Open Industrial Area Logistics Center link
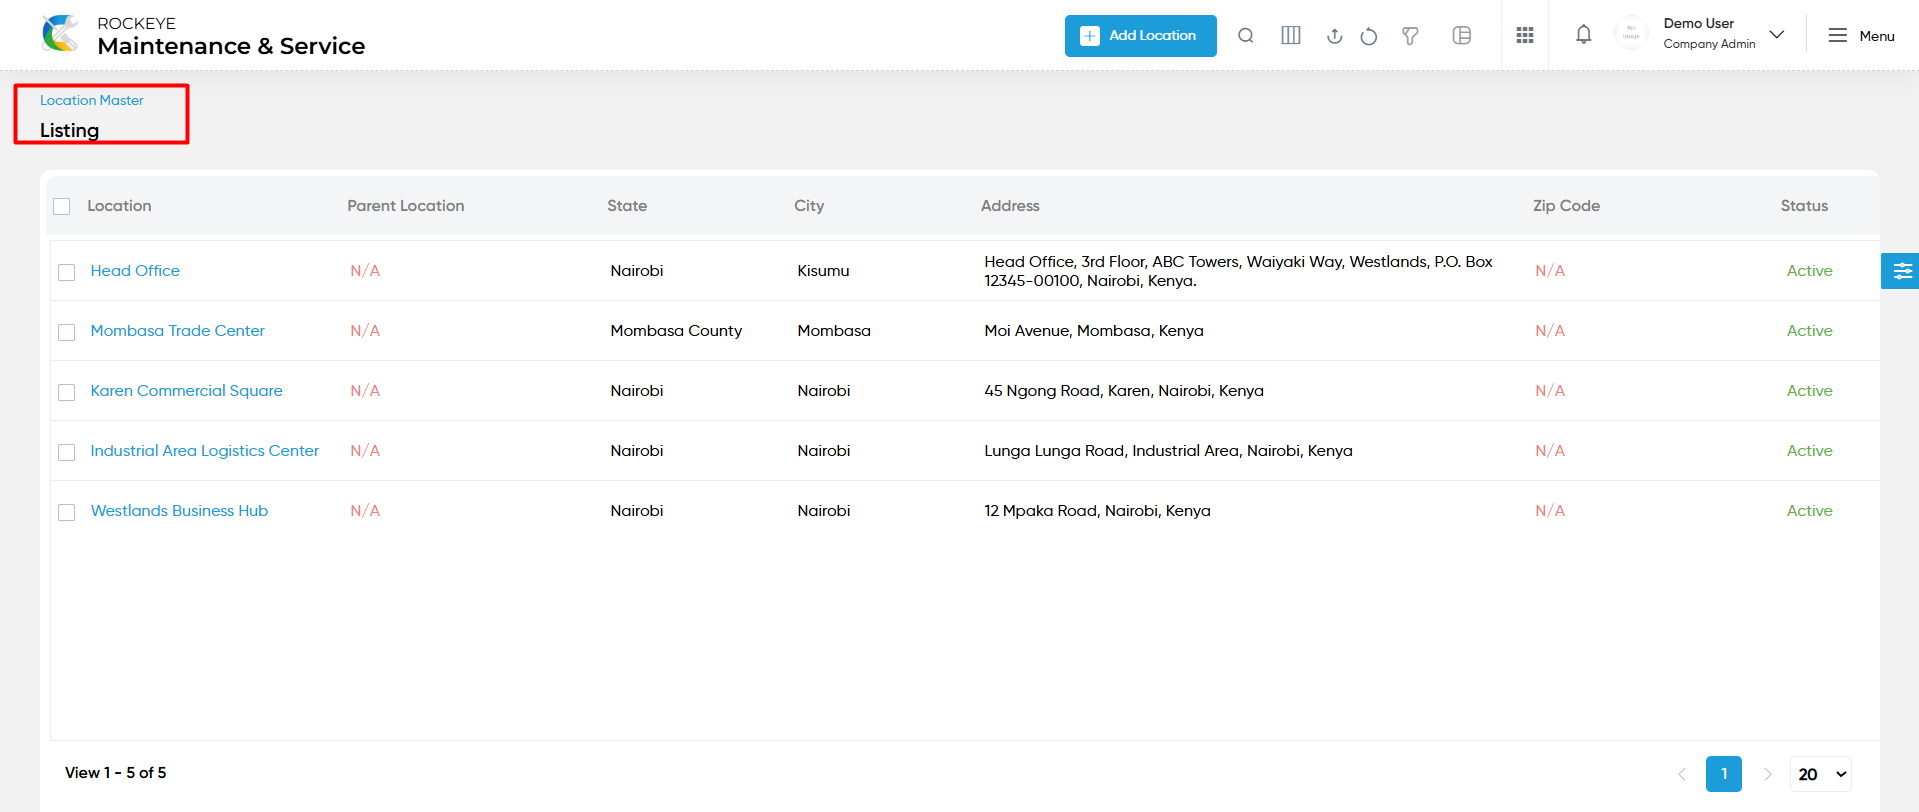This screenshot has width=1919, height=812. (205, 451)
